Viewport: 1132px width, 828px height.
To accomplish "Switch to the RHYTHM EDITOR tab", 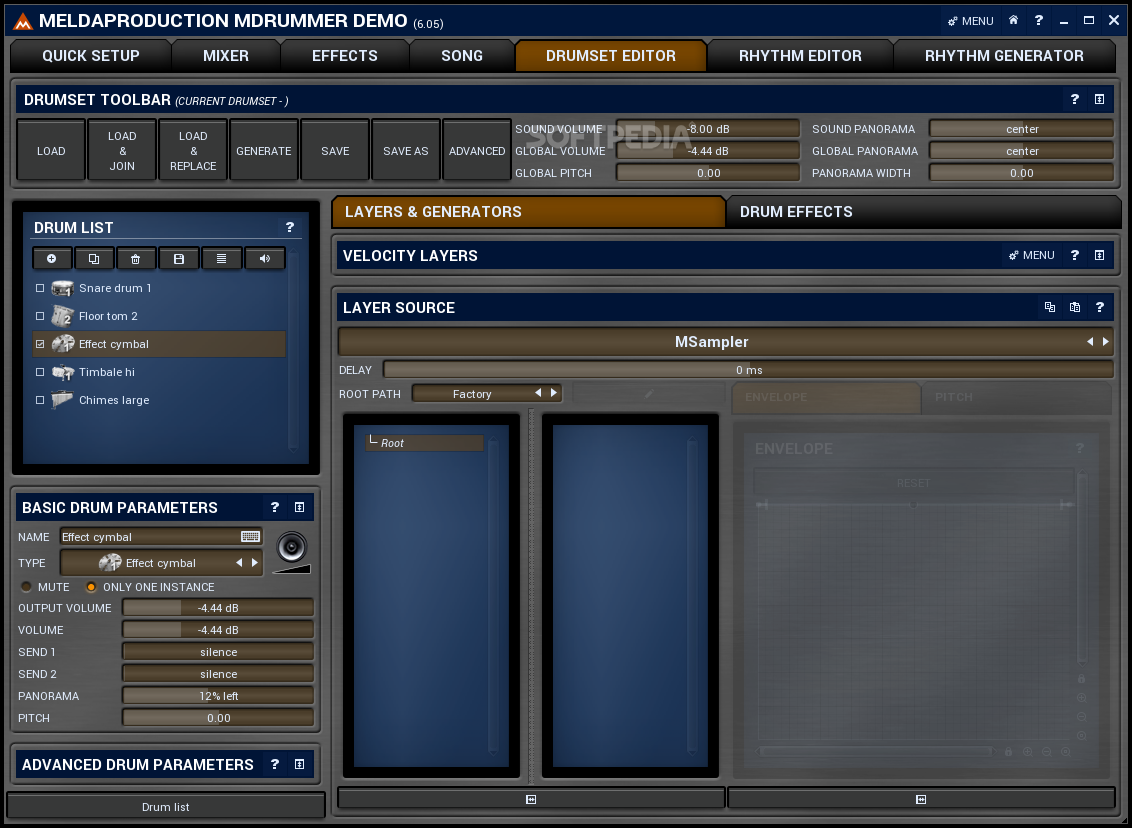I will click(x=800, y=56).
